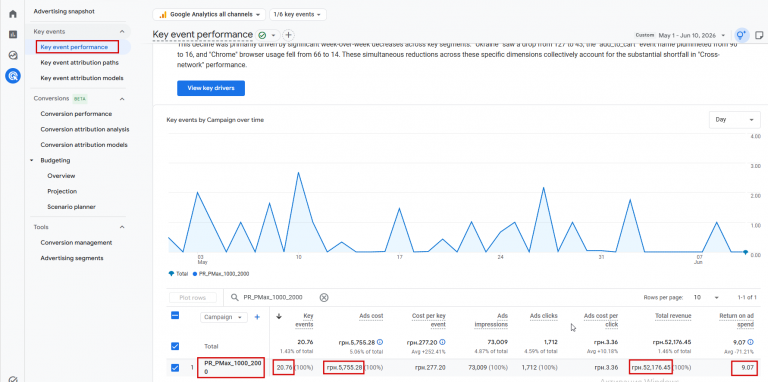Open the Rows per page dropdown
Image resolution: width=768 pixels, height=382 pixels.
(706, 297)
